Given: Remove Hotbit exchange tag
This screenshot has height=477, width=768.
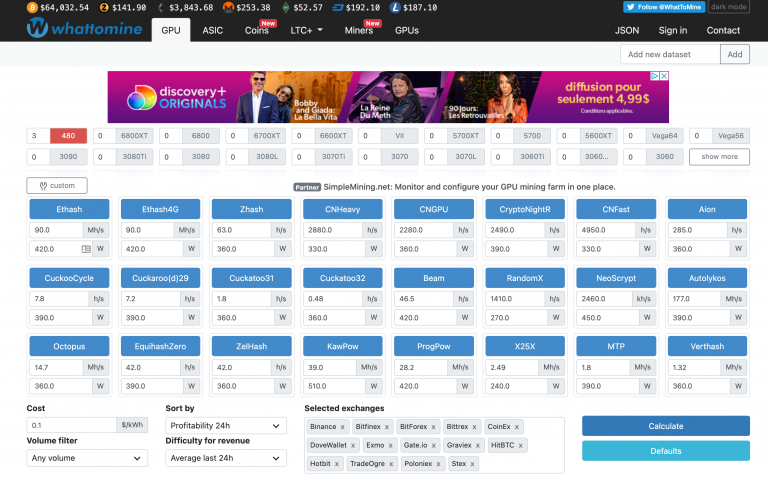Looking at the screenshot, I should [x=336, y=464].
